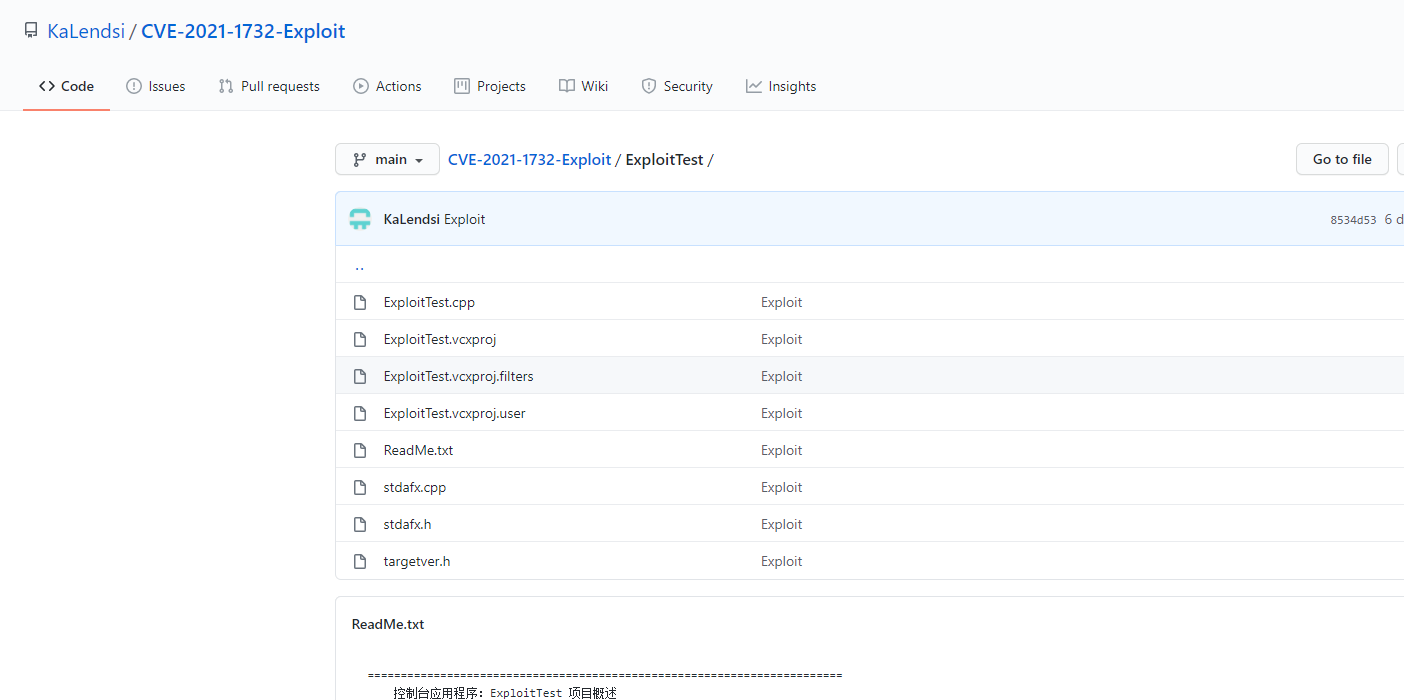Screen dimensions: 1404x700
Task: Click file icon next to ExploitTest.cpp
Action: coord(360,302)
